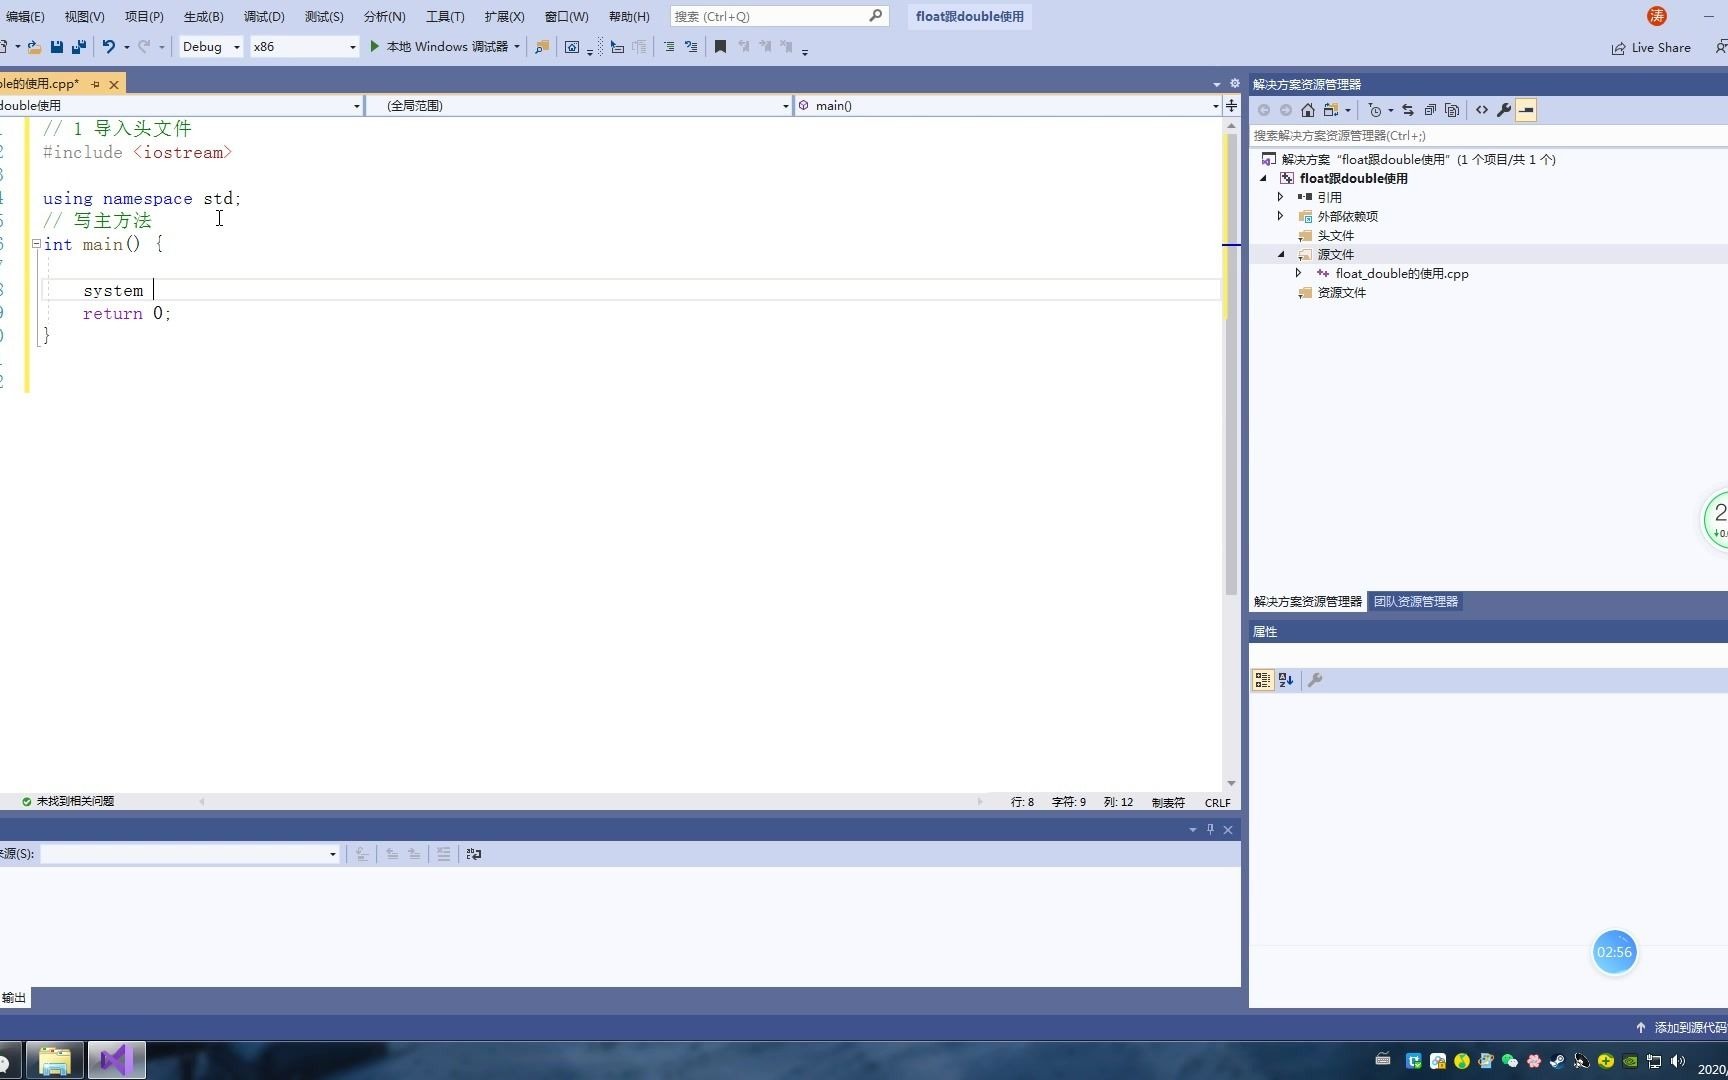The height and width of the screenshot is (1080, 1728).
Task: Open the 工具(T) menu
Action: pyautogui.click(x=445, y=16)
